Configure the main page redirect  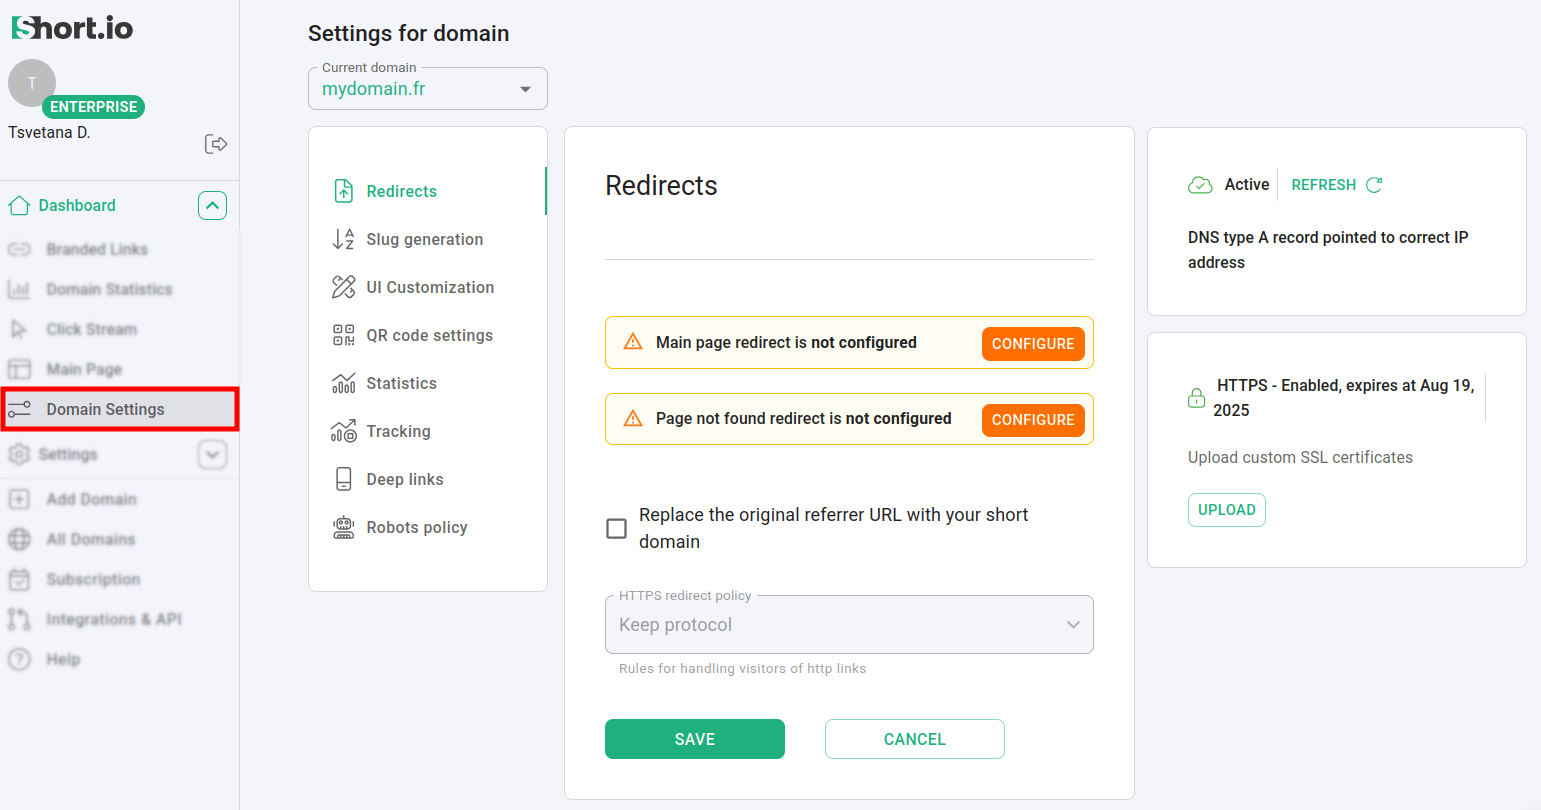[1032, 343]
